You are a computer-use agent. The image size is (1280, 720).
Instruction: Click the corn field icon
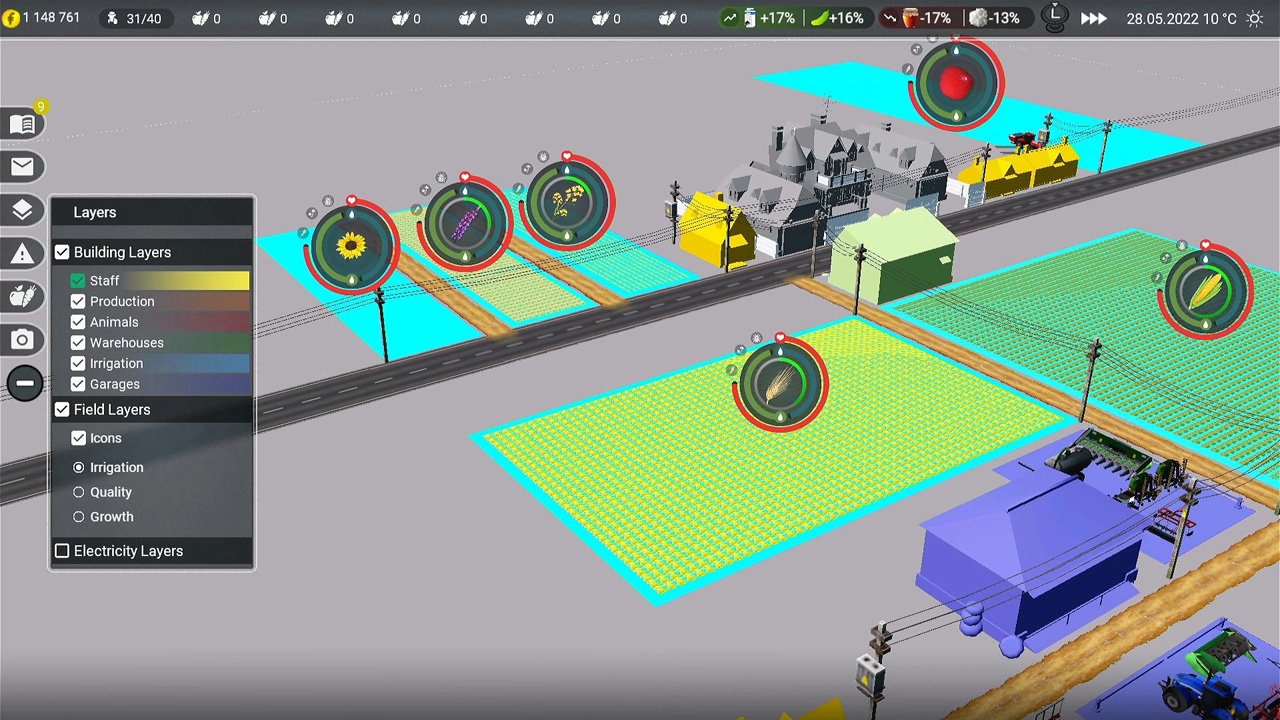coord(1207,290)
